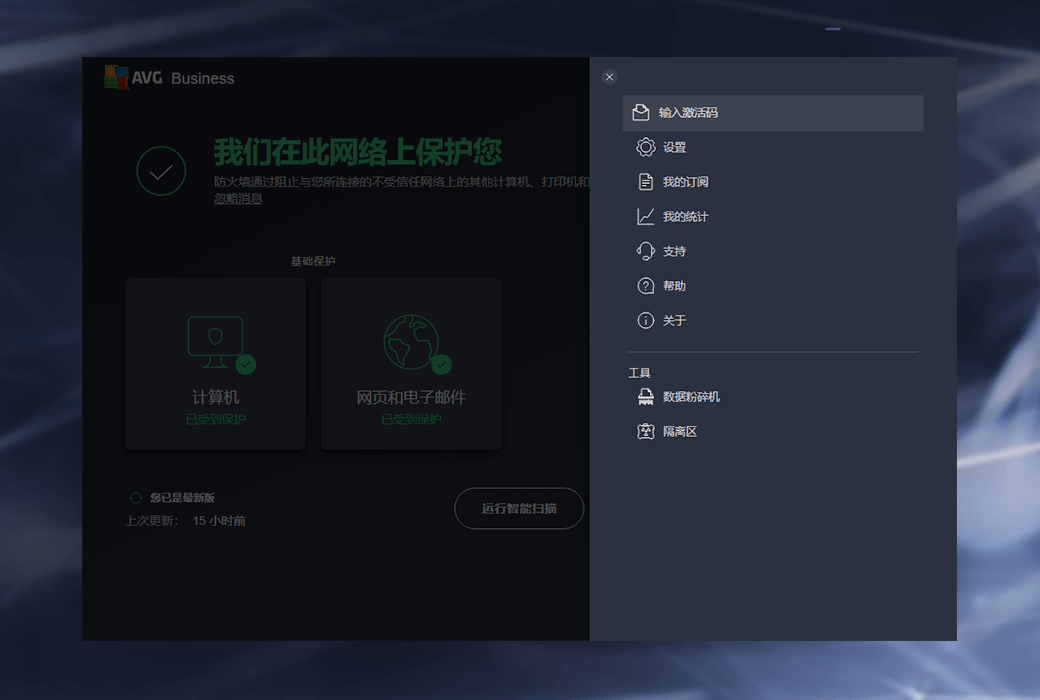The image size is (1040, 700).
Task: Open 关于 via the info icon
Action: [646, 321]
